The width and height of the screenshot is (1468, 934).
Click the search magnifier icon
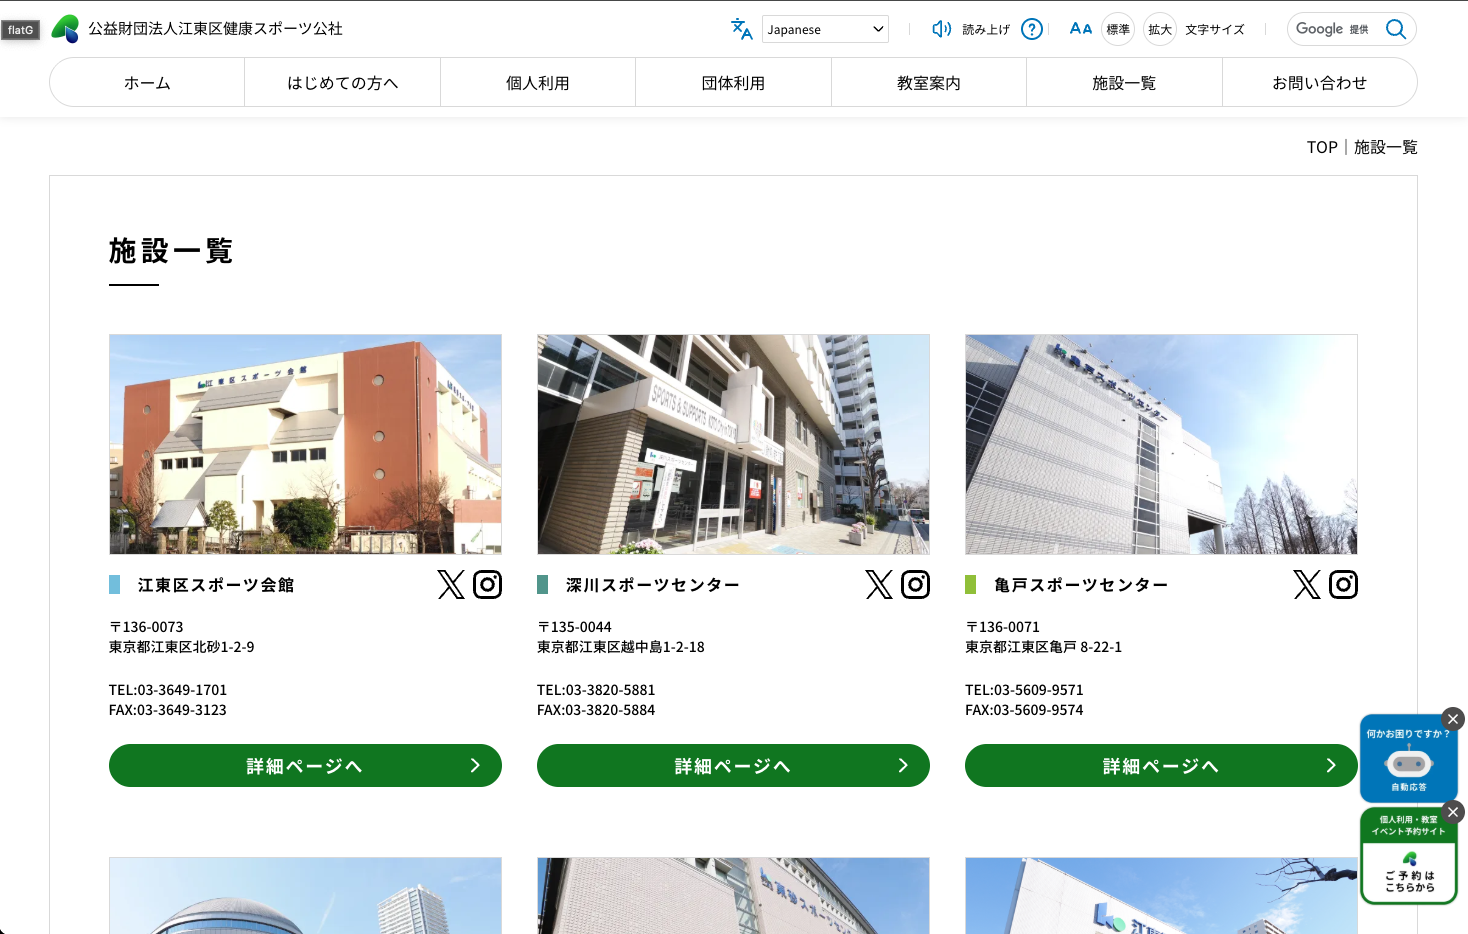click(1396, 29)
